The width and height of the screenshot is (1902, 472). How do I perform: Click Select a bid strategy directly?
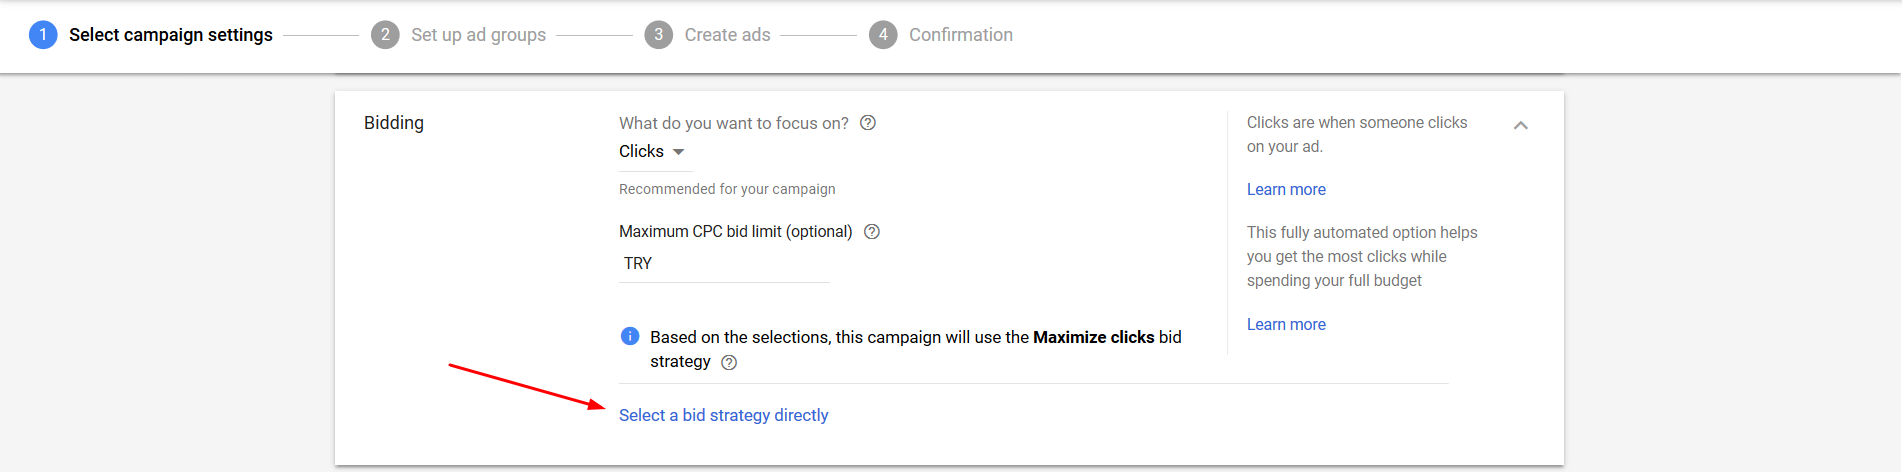(723, 415)
